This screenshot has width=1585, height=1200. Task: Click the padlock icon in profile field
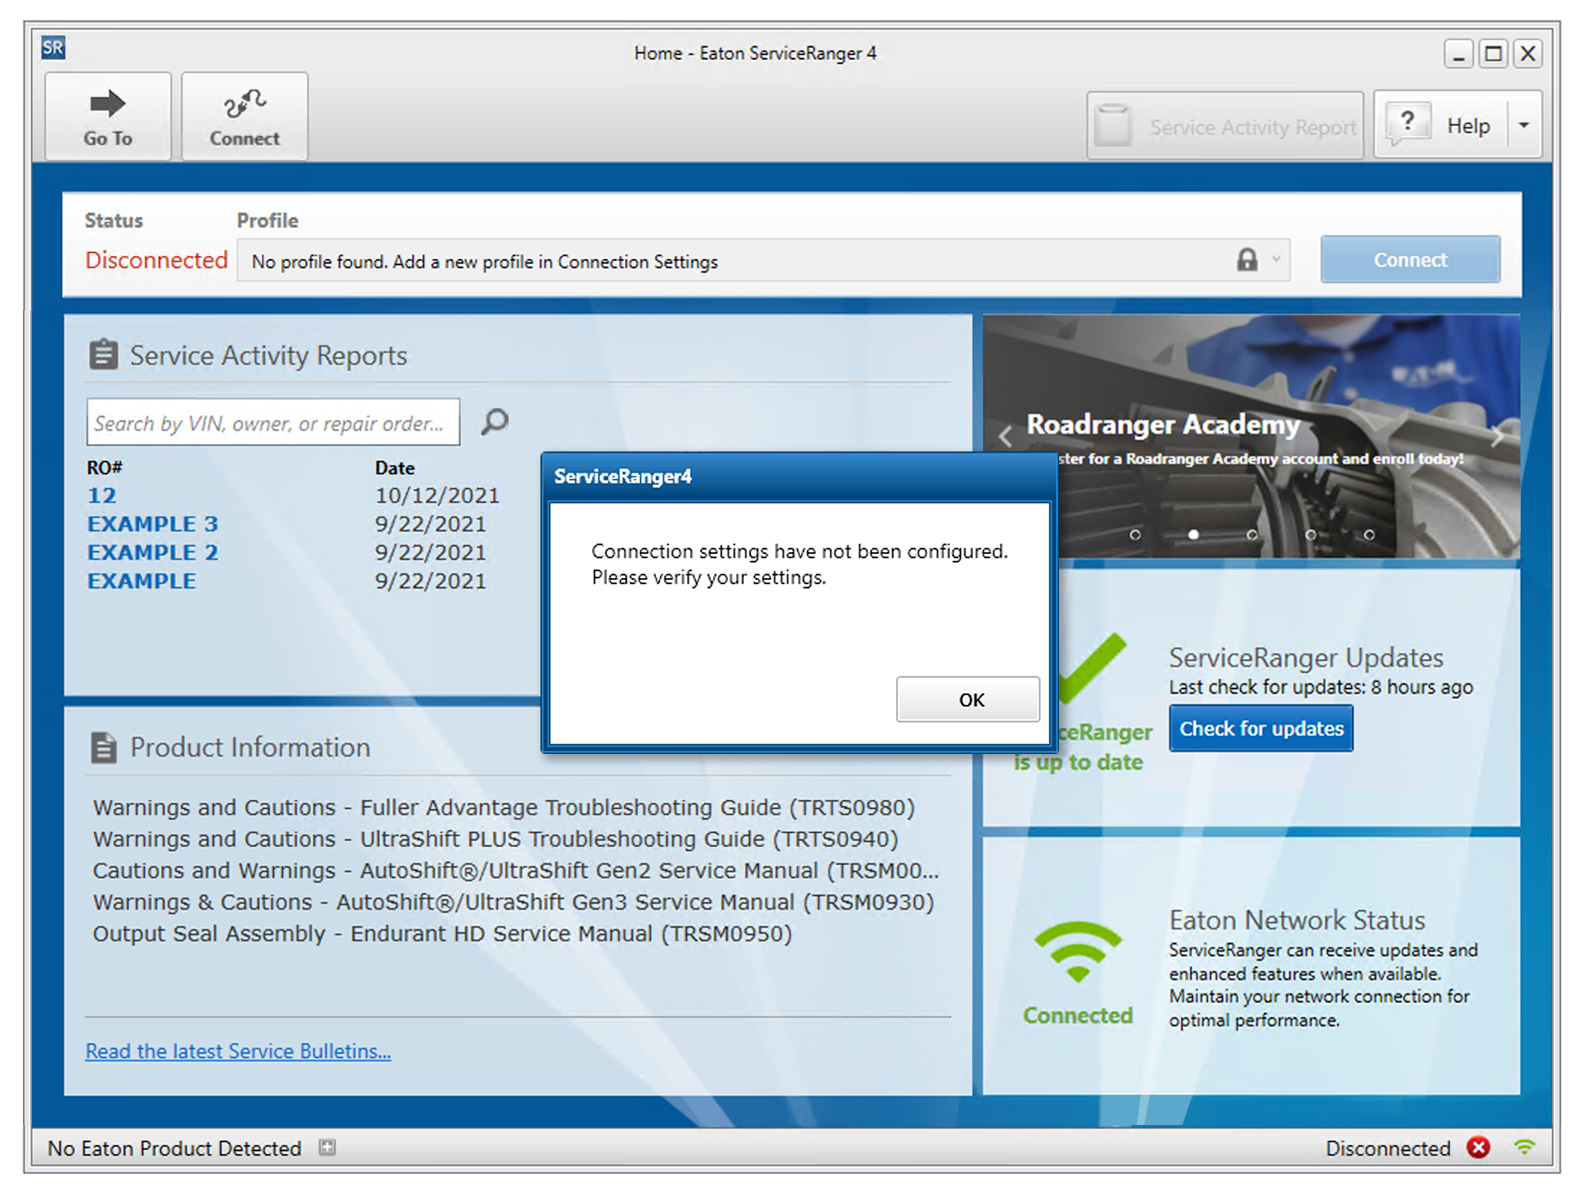tap(1247, 260)
